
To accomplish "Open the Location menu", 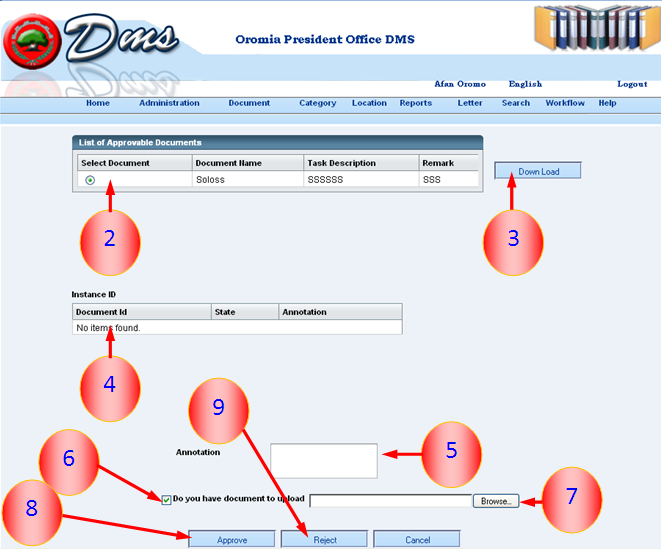I will (x=369, y=103).
